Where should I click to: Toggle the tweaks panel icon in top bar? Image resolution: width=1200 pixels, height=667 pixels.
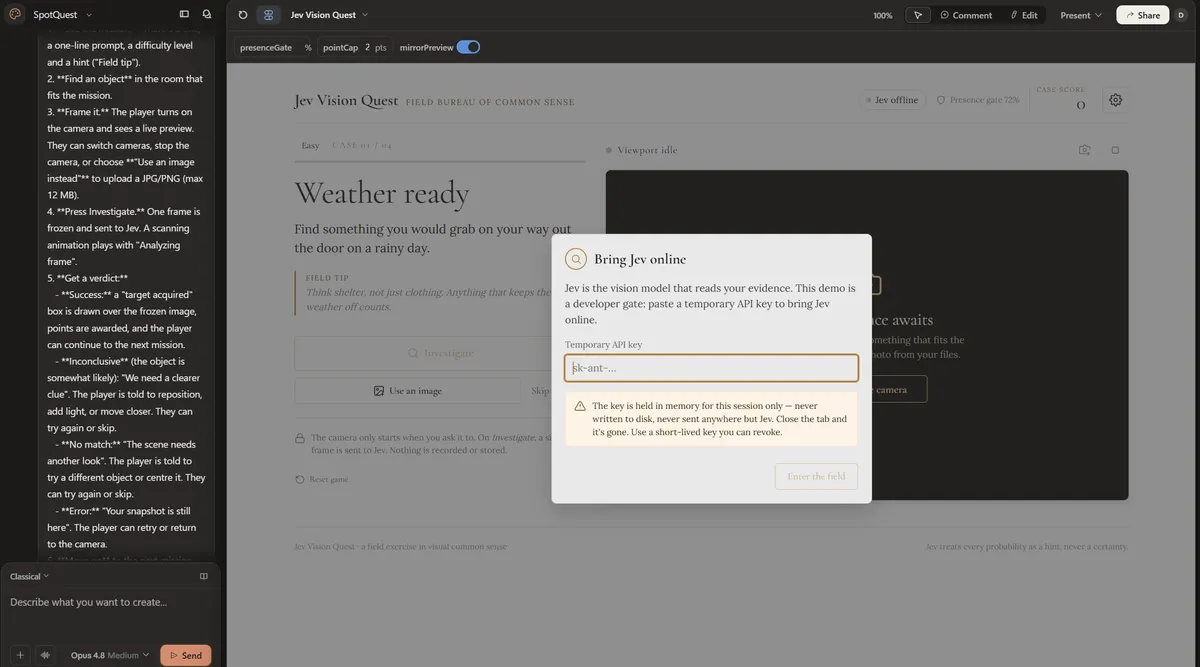[x=268, y=15]
